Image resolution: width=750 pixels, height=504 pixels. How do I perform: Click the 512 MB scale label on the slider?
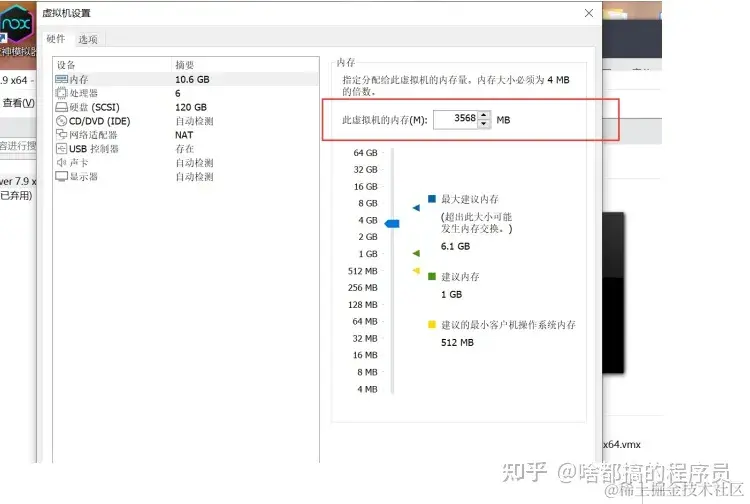[363, 271]
